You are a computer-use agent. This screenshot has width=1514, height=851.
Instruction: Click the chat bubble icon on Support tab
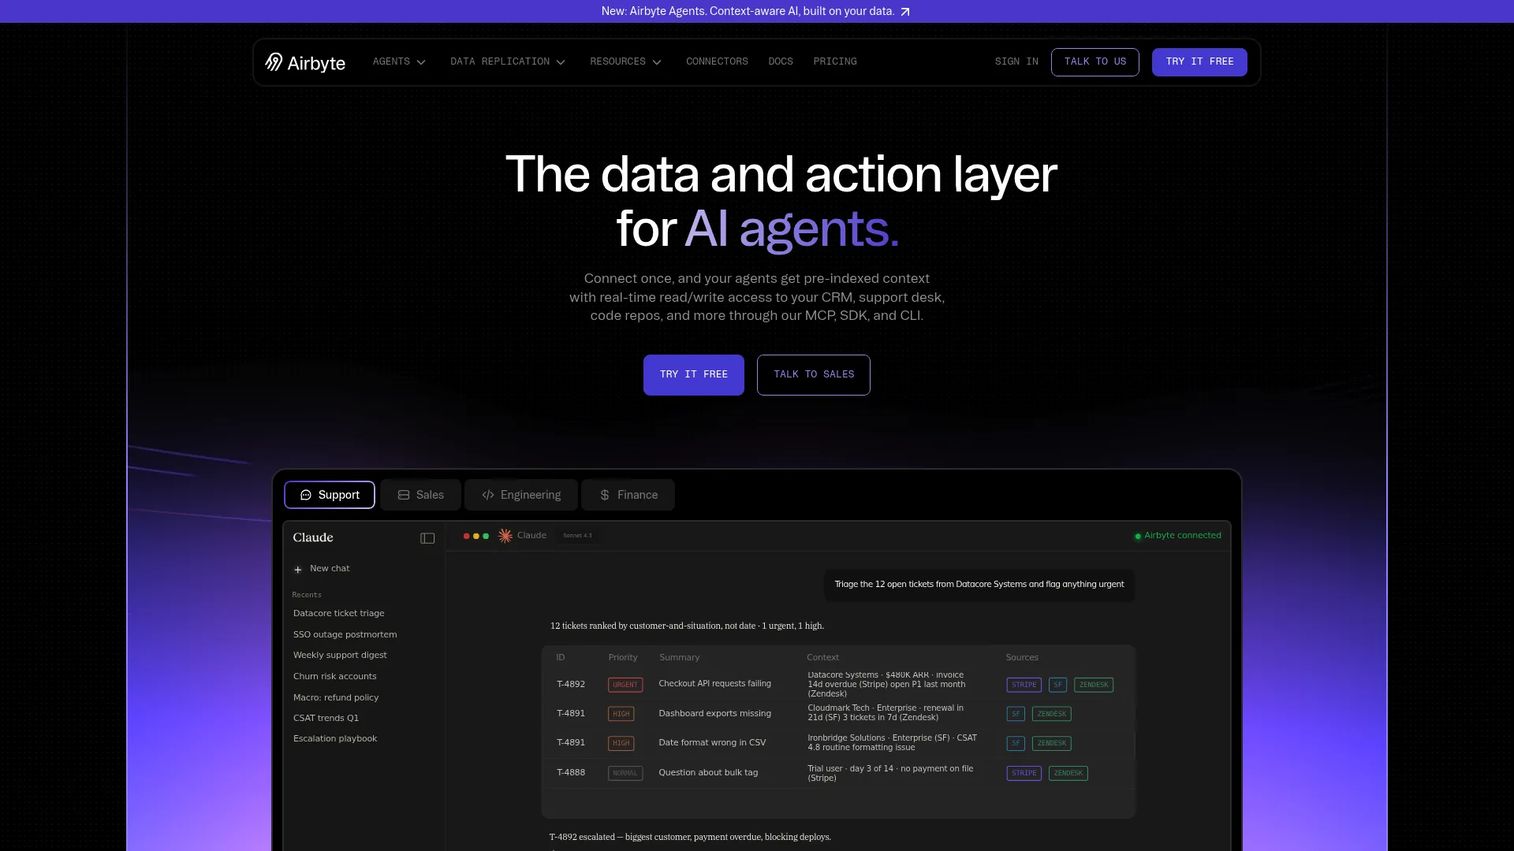click(306, 495)
